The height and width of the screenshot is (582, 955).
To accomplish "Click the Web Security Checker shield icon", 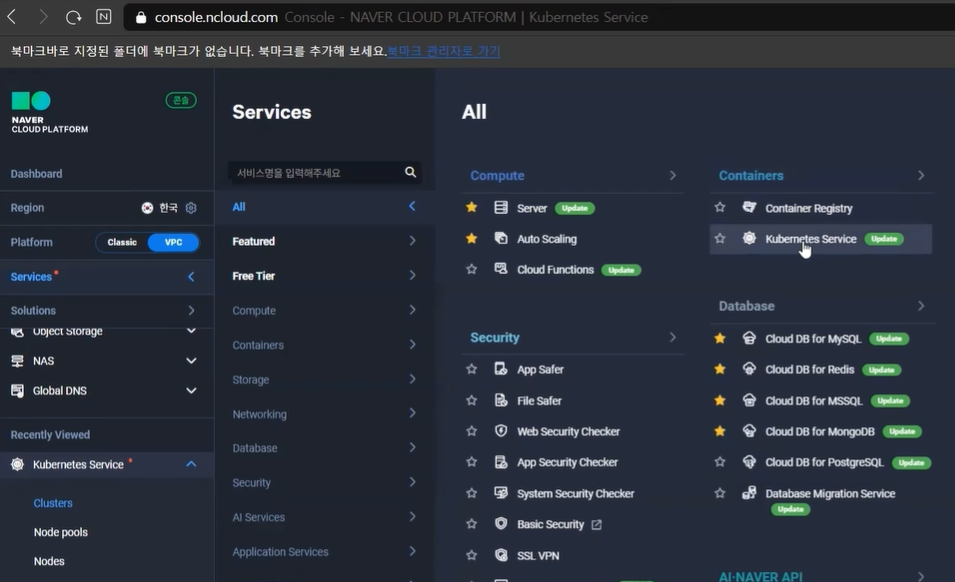I will coord(501,431).
